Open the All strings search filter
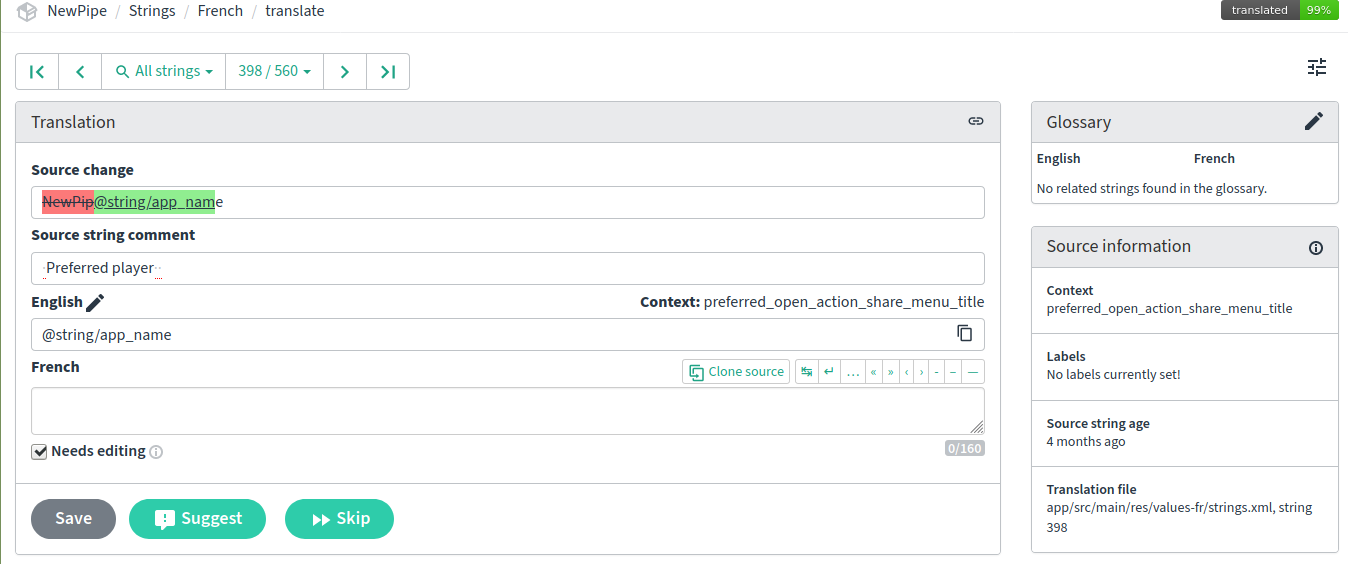Screen dimensions: 1348x564 click(164, 72)
